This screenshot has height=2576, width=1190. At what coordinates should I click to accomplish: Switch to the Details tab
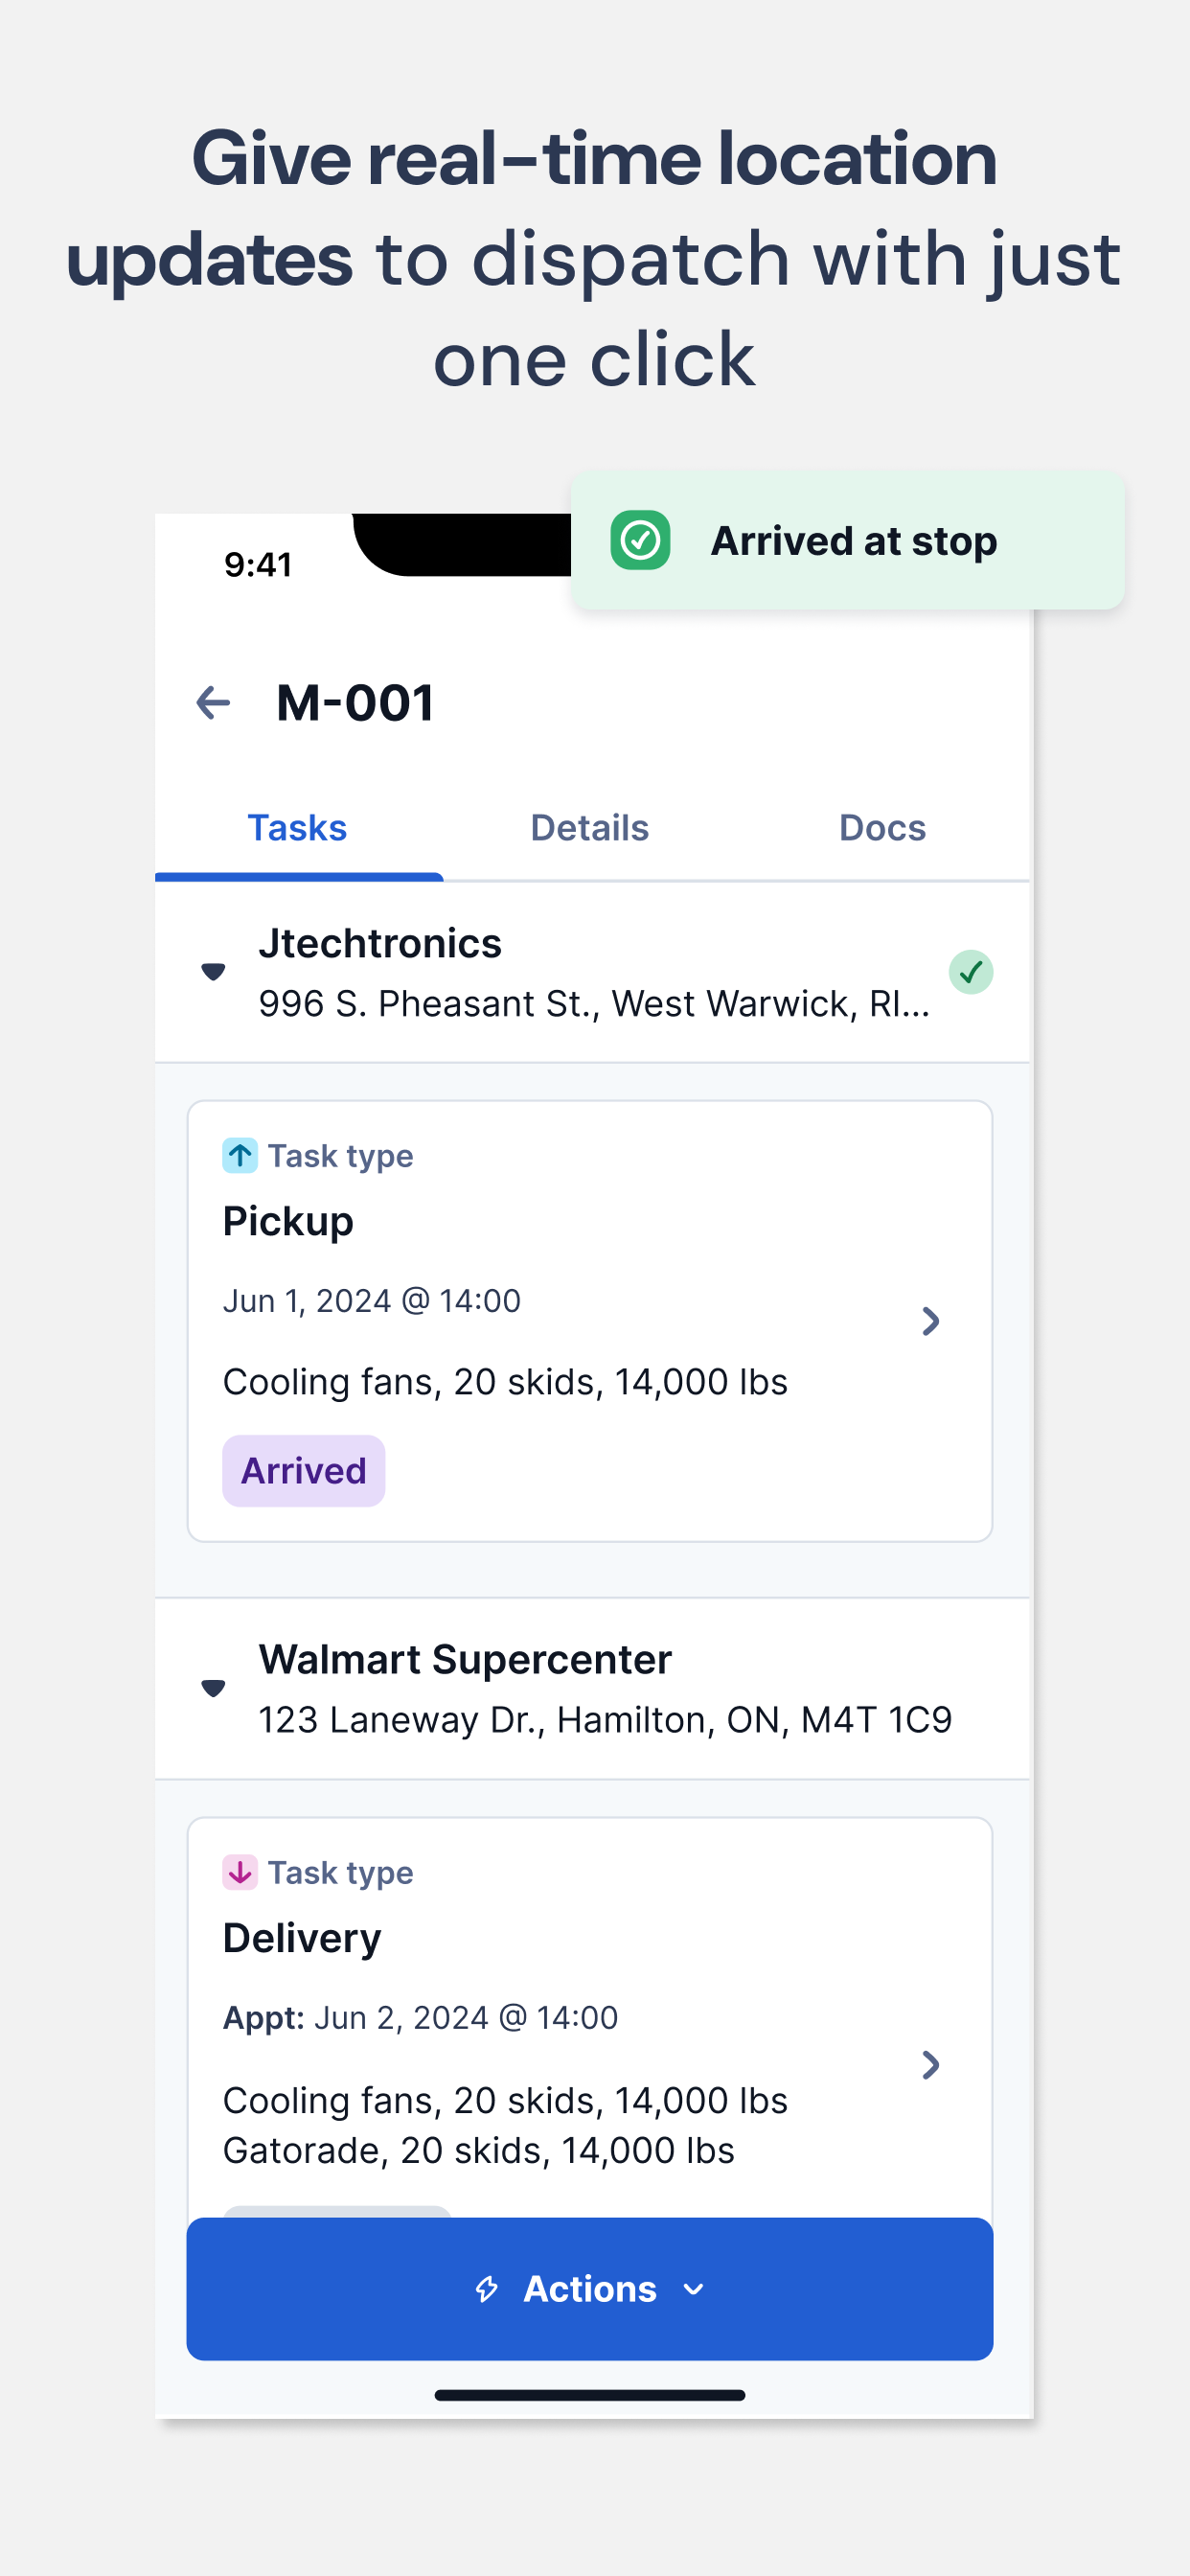coord(590,829)
